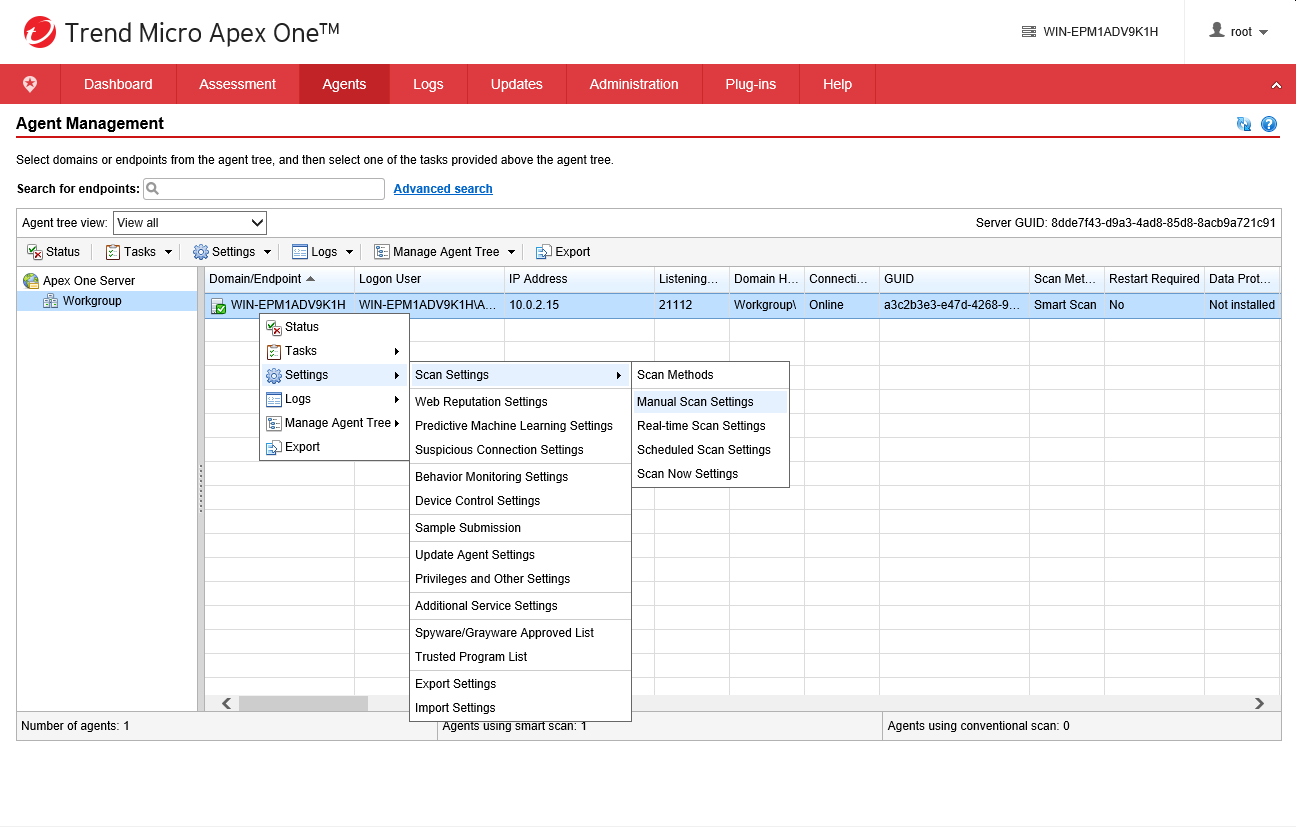Click the search magnifier icon
1296x827 pixels.
tap(154, 189)
